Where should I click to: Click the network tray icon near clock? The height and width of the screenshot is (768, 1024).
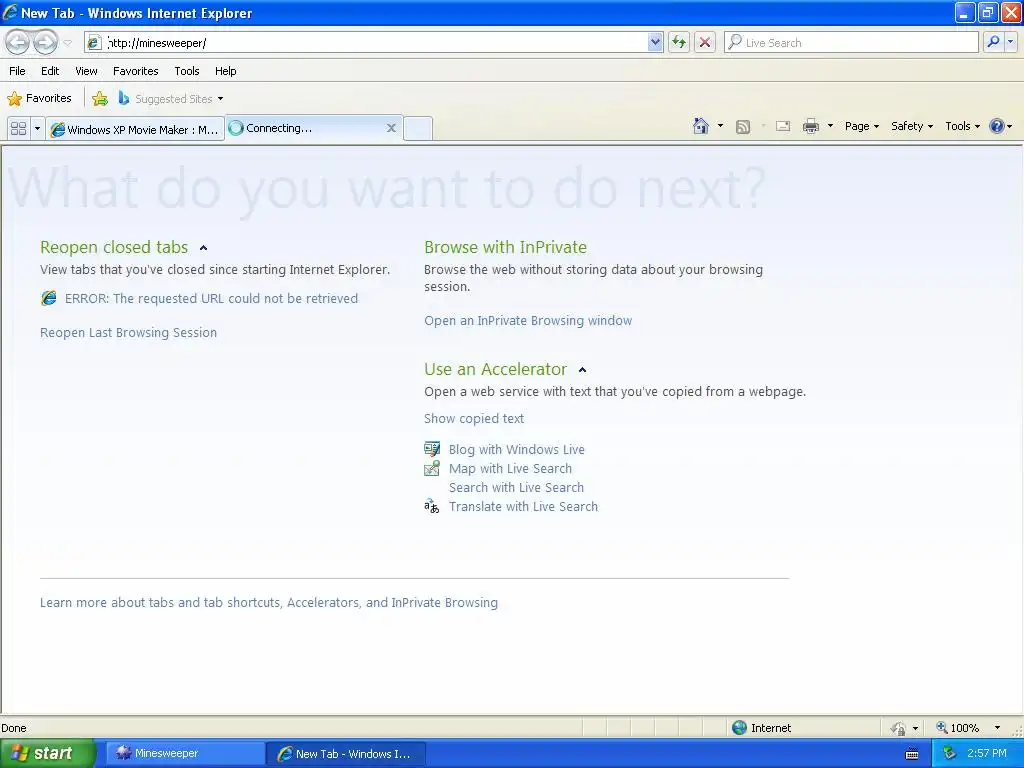[949, 753]
